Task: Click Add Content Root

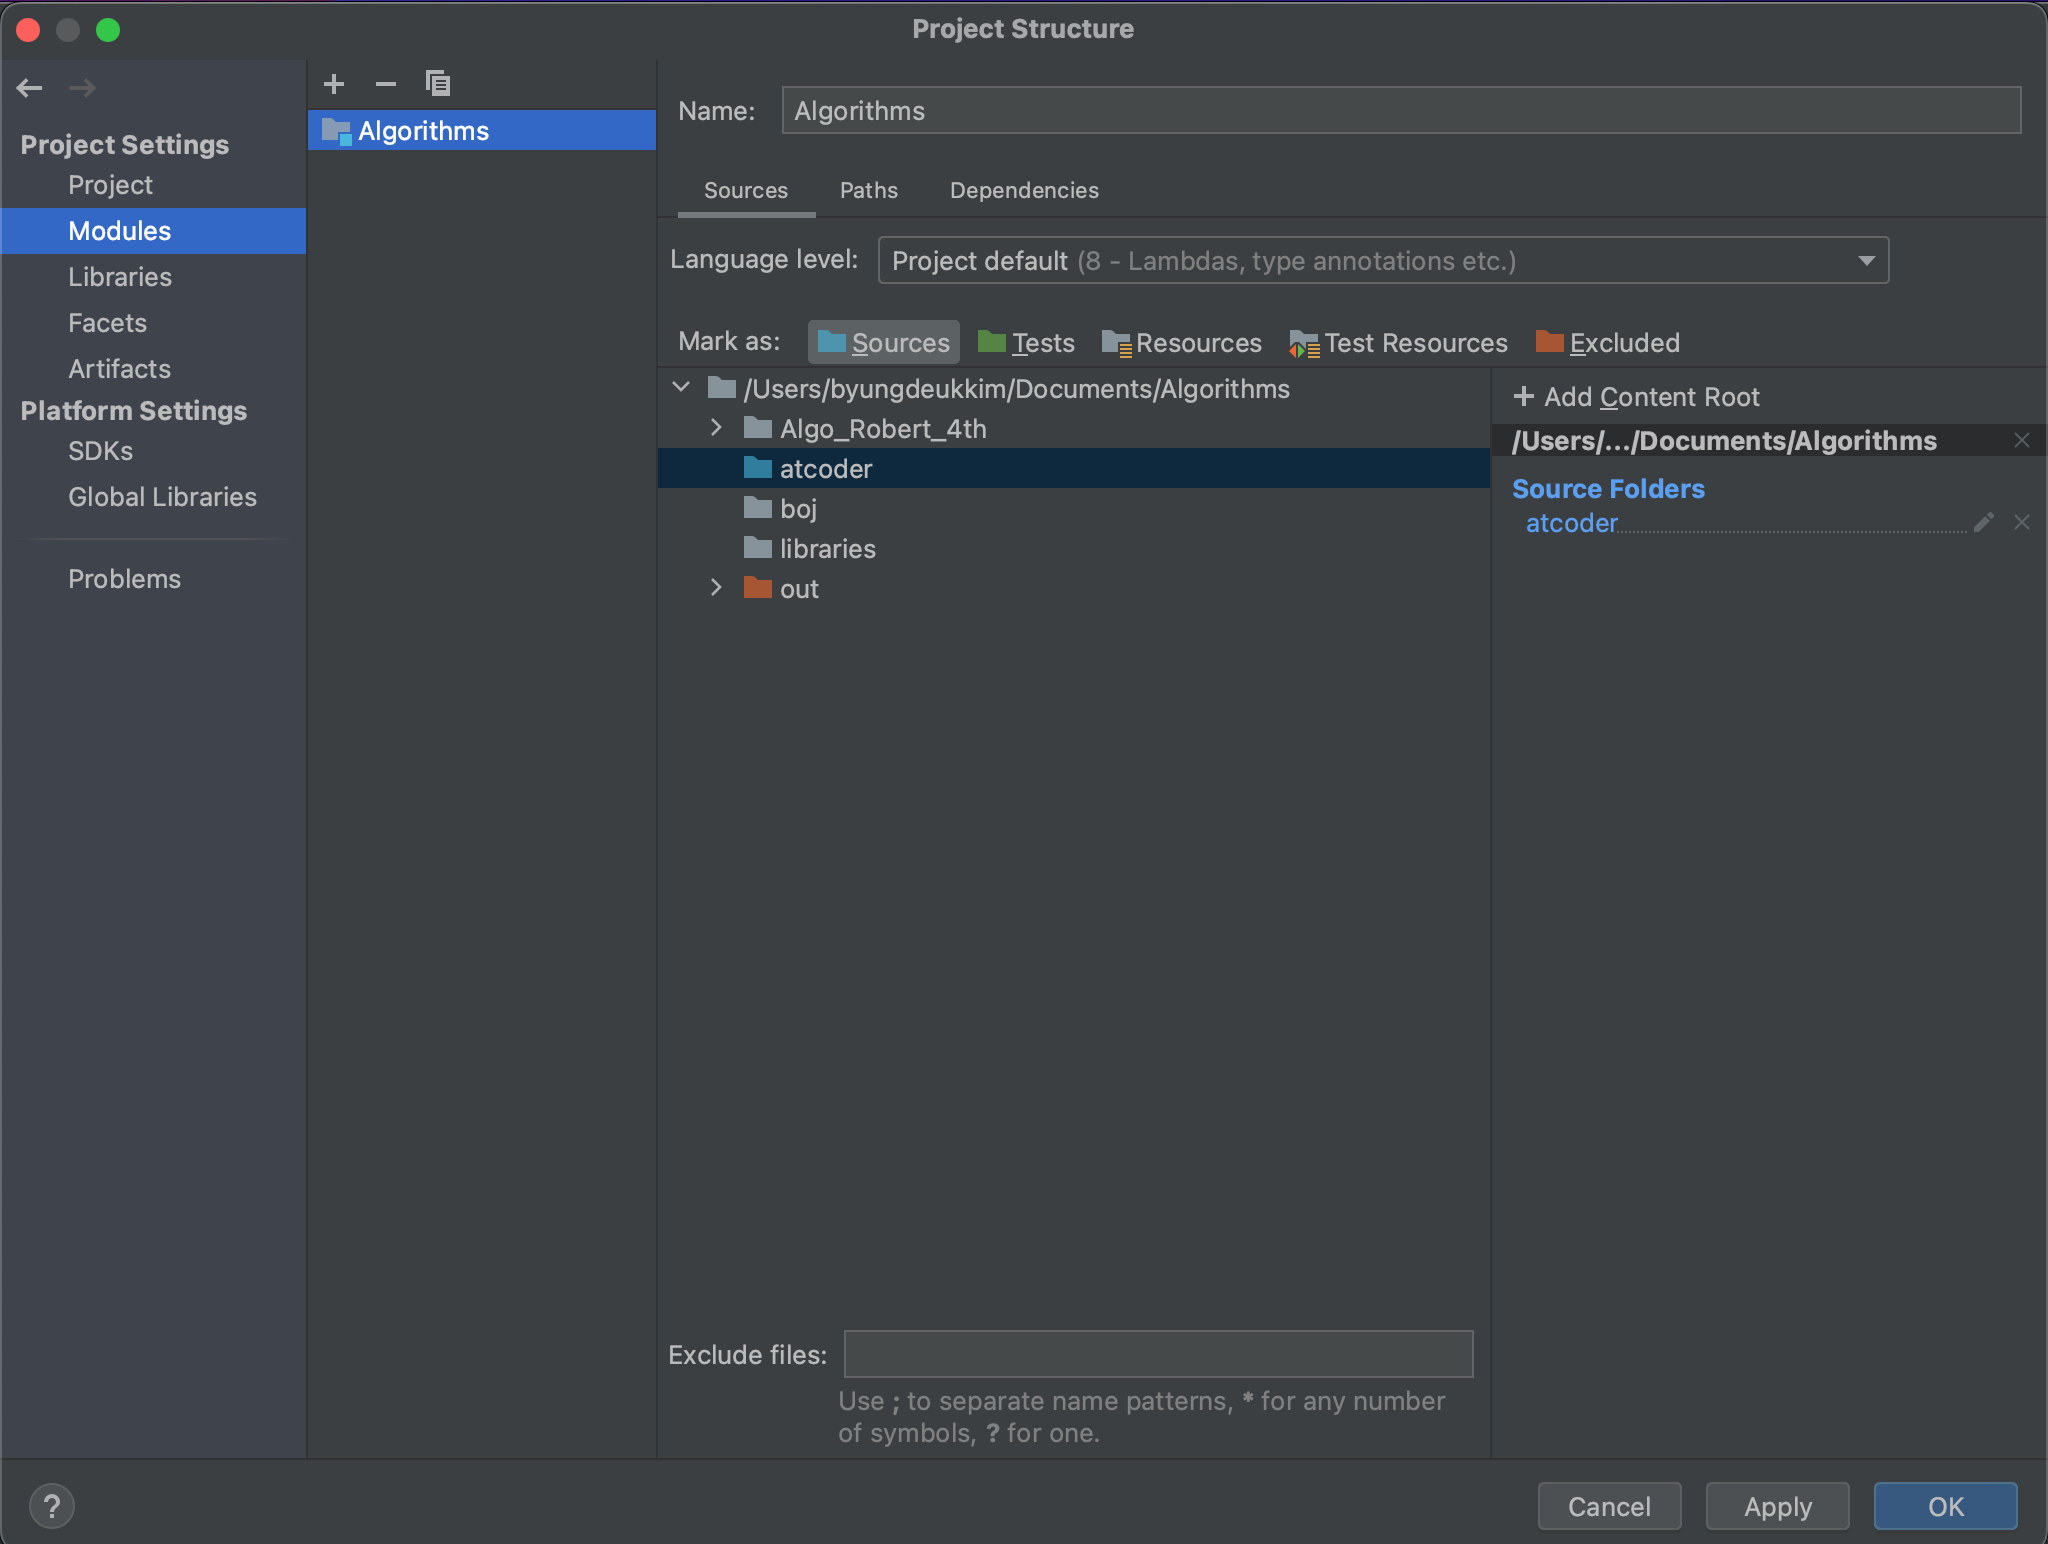Action: coord(1636,397)
